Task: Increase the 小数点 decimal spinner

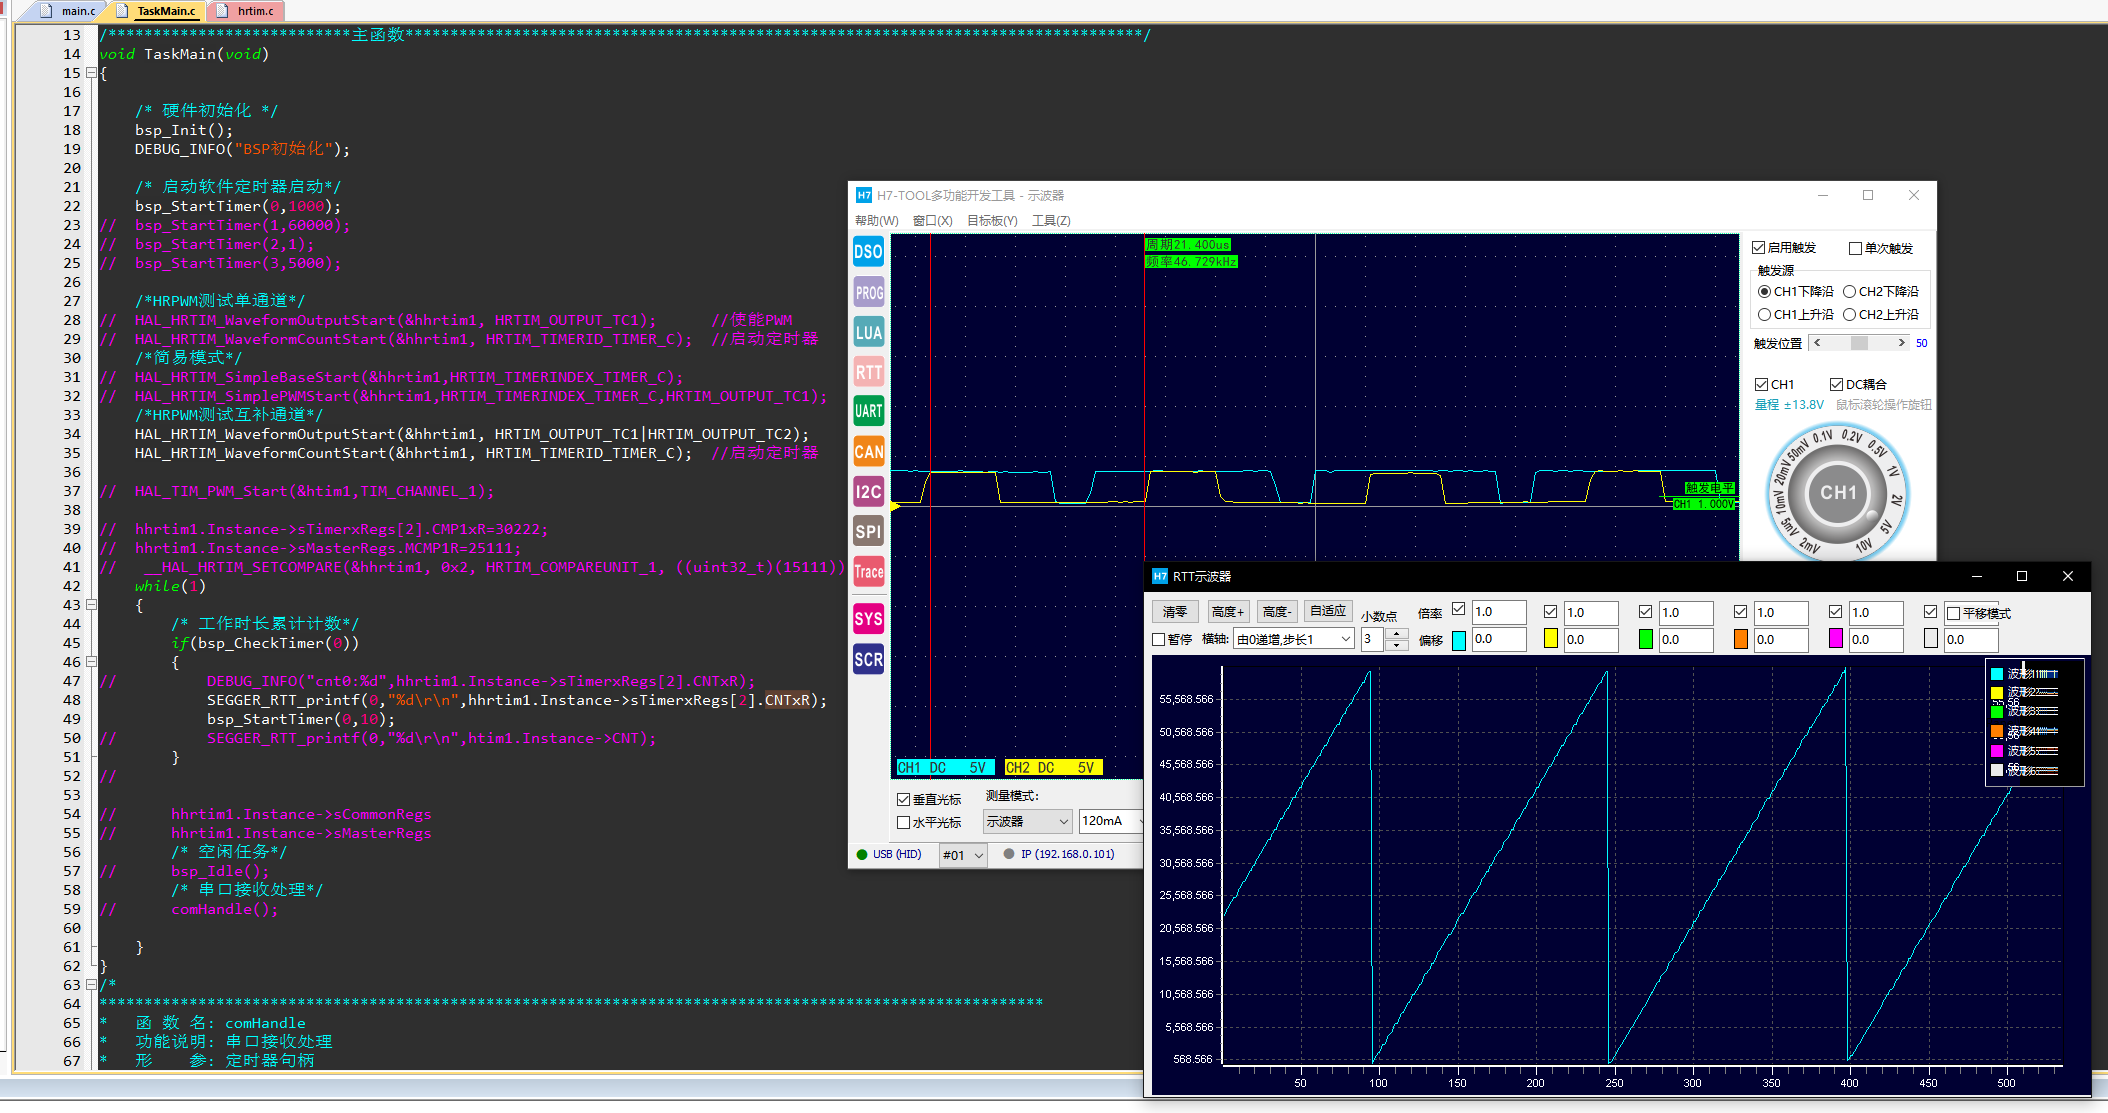Action: pyautogui.click(x=1397, y=633)
